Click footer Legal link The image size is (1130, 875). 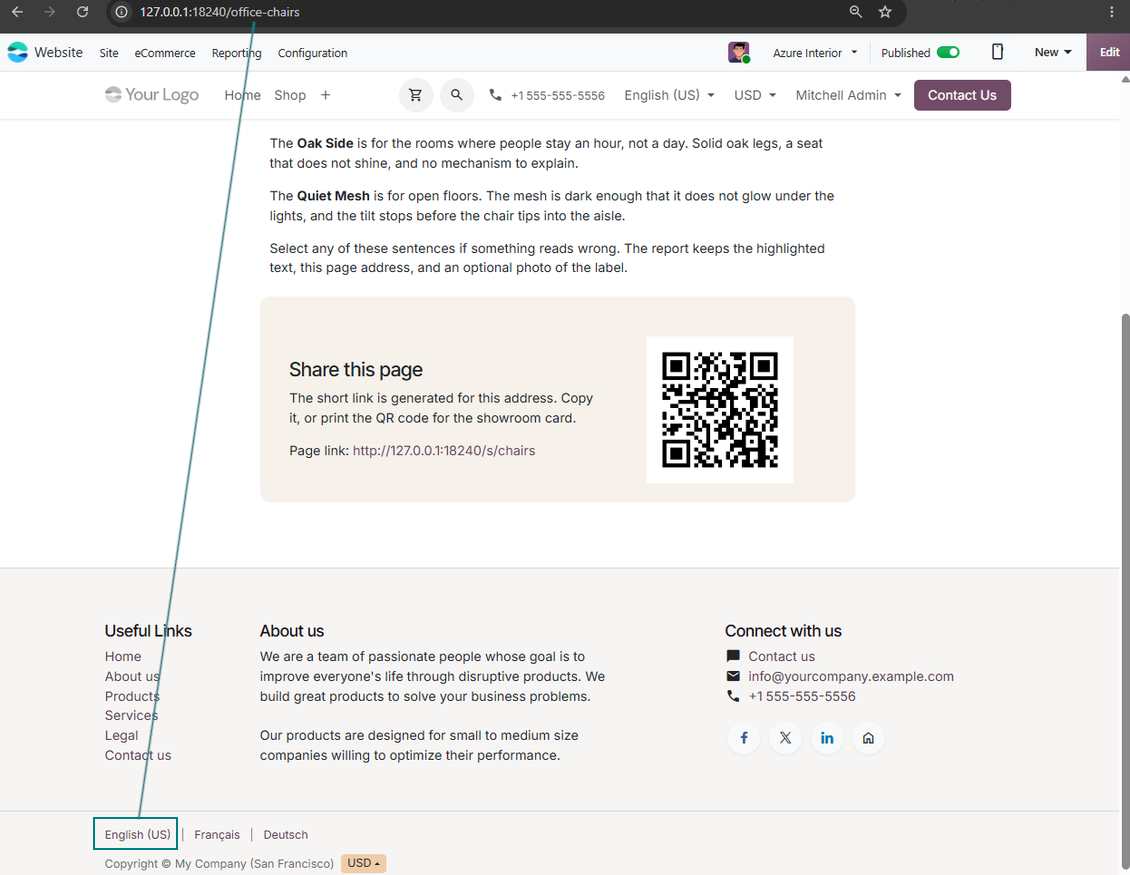tap(121, 735)
